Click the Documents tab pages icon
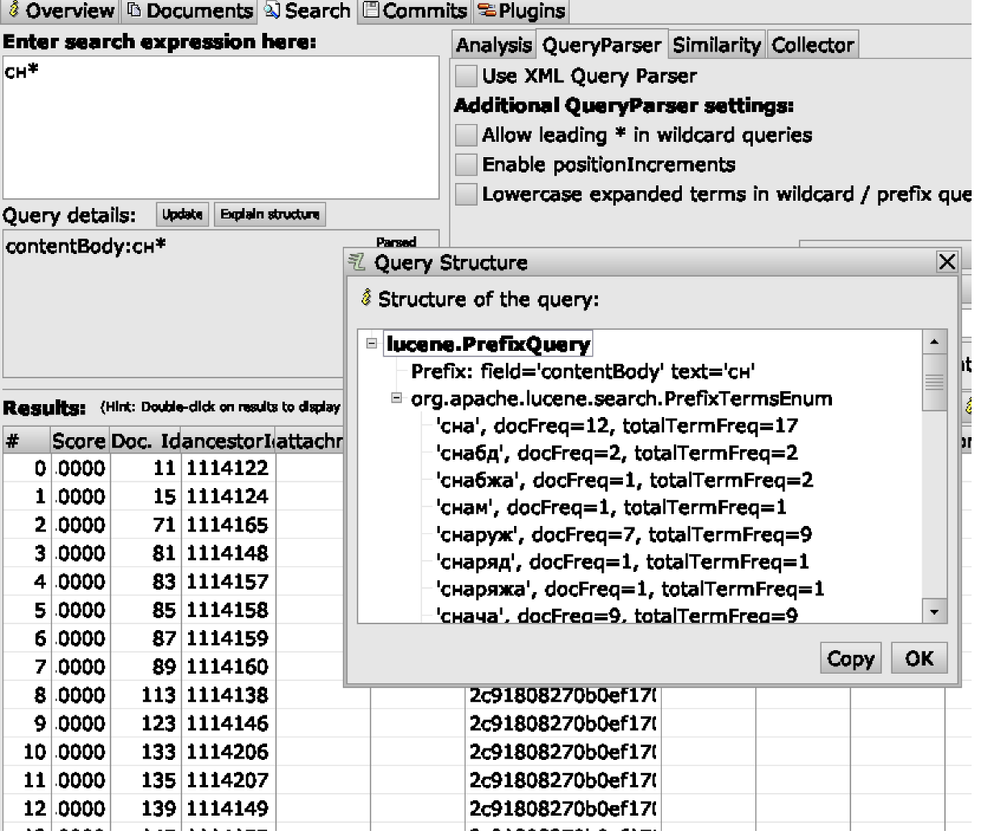Viewport: 999px width, 834px height. pos(134,10)
